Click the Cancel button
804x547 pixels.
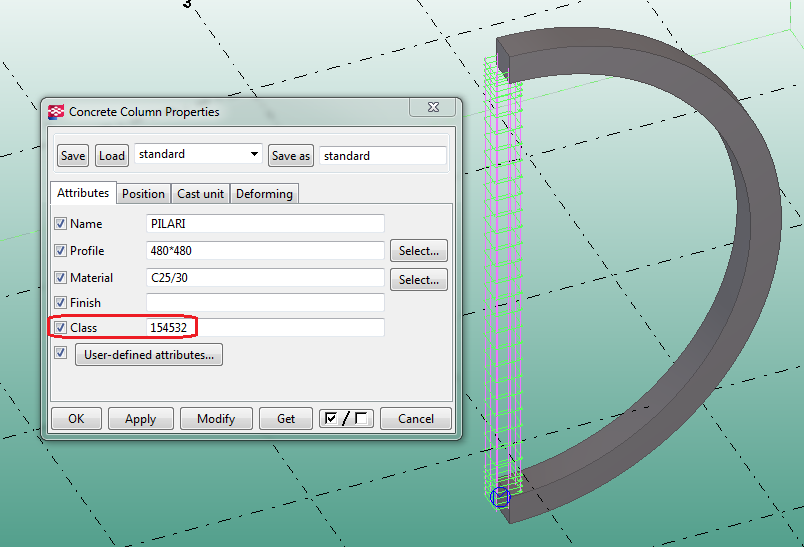tap(416, 419)
